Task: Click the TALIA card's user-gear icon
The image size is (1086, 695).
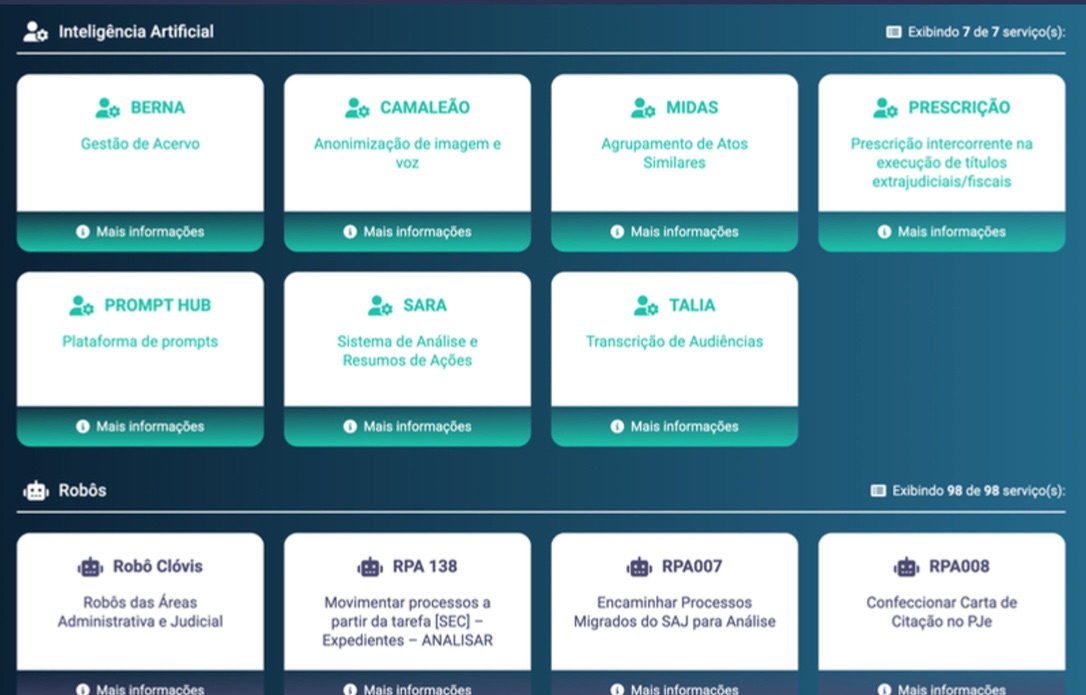Action: [646, 306]
